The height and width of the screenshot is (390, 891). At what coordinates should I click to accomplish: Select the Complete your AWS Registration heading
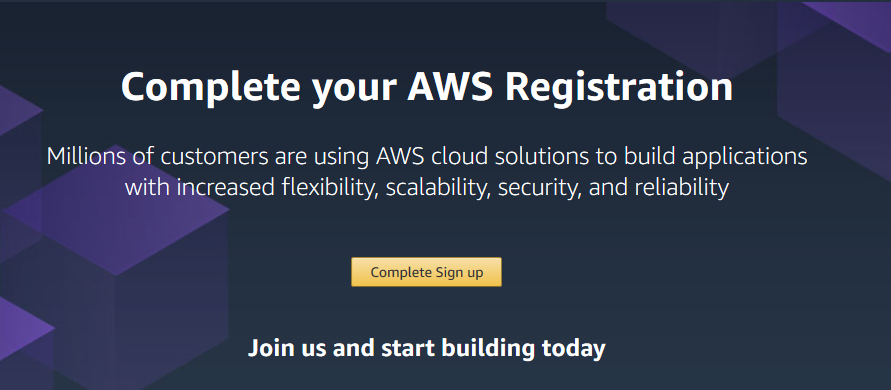(x=427, y=88)
